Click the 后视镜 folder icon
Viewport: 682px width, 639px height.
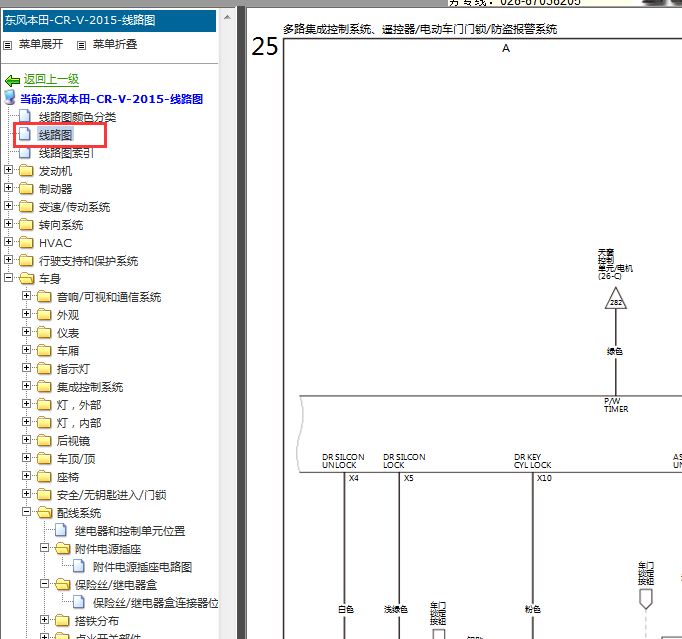tap(44, 440)
